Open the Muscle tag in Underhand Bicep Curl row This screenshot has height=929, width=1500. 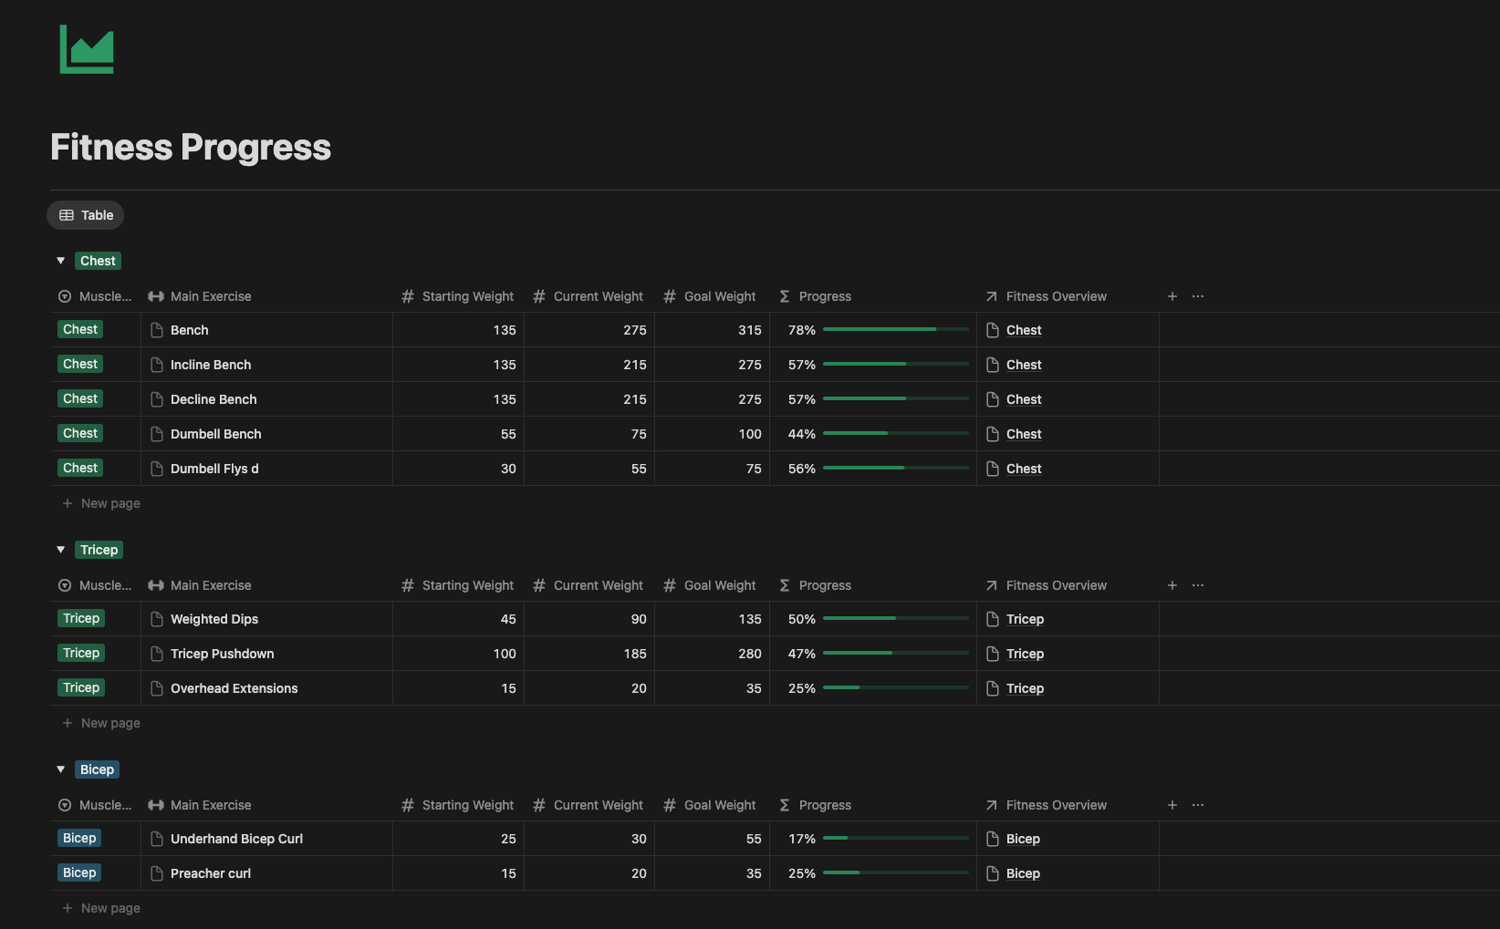[x=79, y=839]
